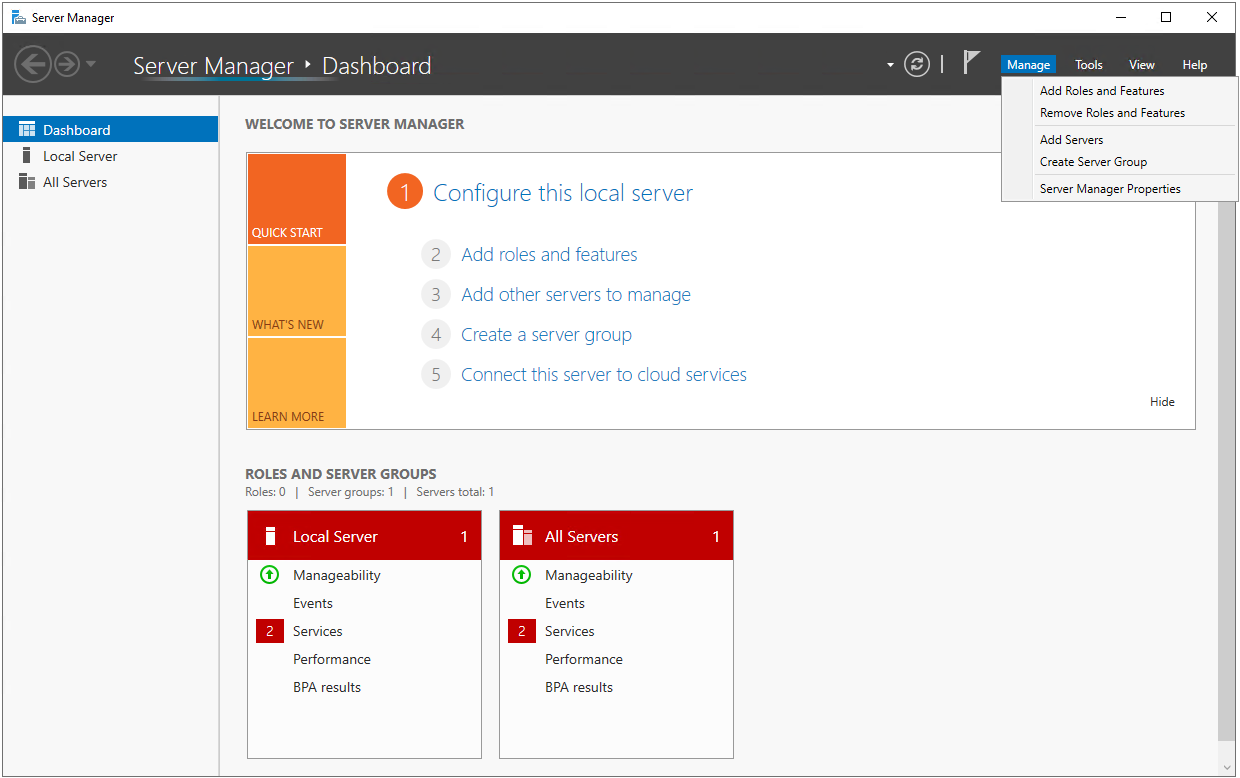This screenshot has width=1240, height=778.
Task: Open the What's New tile
Action: [296, 291]
